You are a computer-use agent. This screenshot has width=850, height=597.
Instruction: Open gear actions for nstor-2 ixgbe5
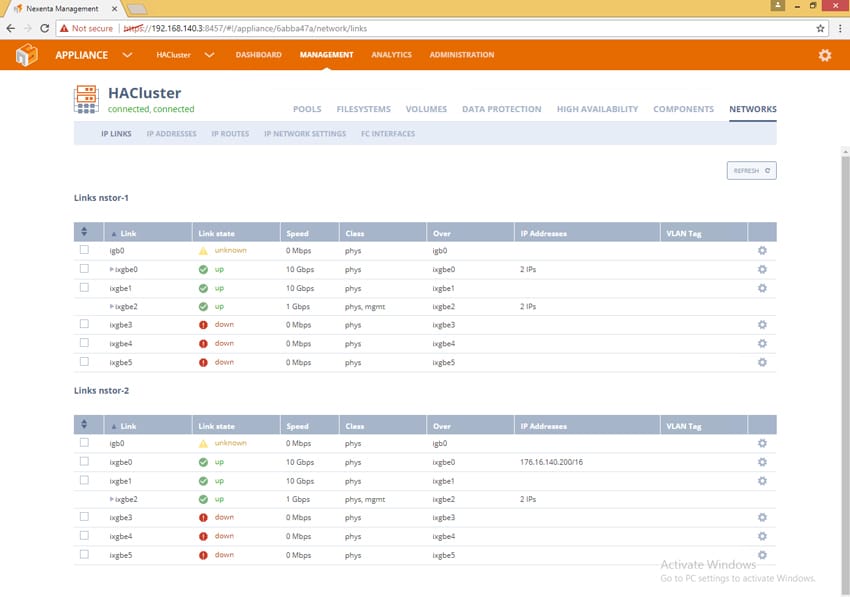pos(762,555)
